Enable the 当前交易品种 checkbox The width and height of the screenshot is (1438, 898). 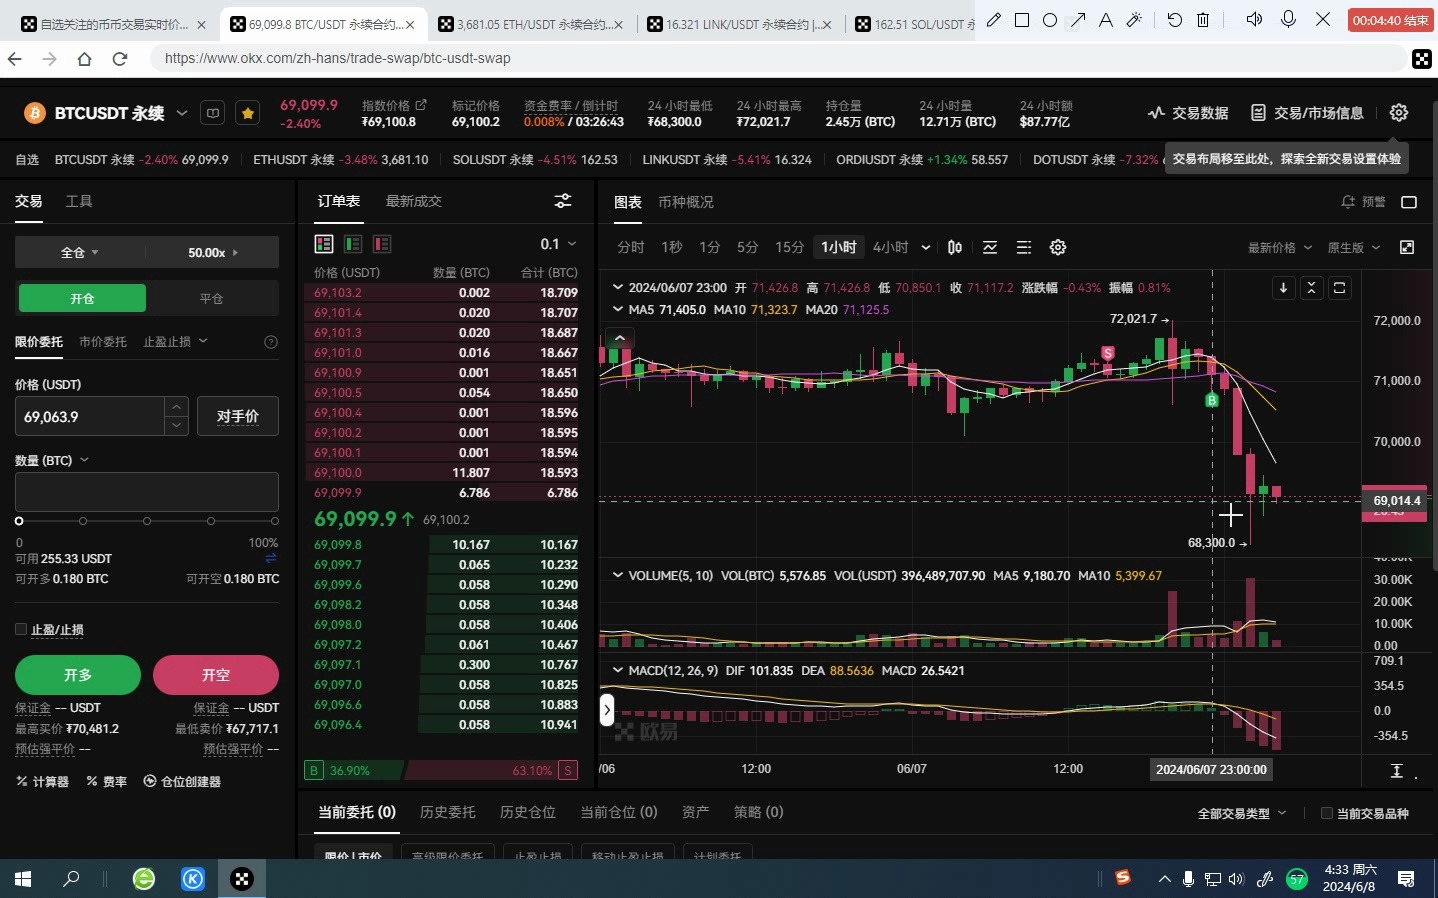coord(1327,813)
